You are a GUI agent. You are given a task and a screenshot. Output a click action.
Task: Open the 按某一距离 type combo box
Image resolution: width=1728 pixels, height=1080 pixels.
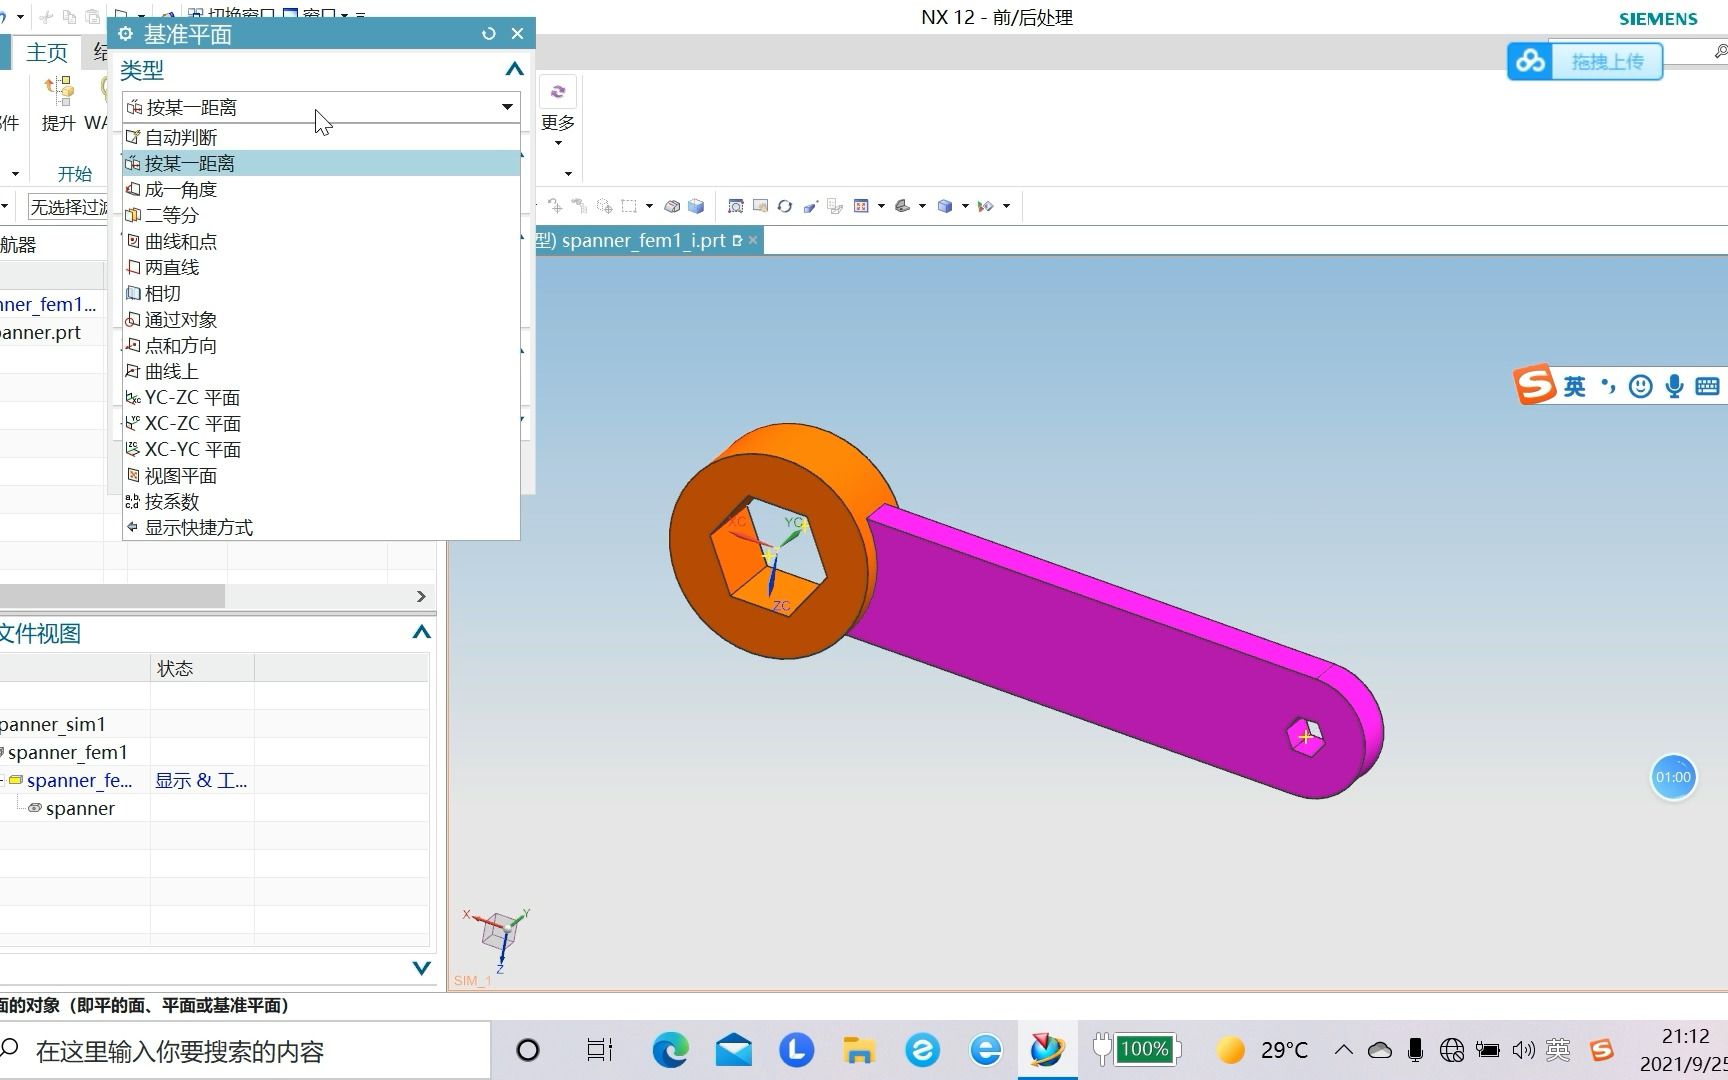(x=320, y=107)
